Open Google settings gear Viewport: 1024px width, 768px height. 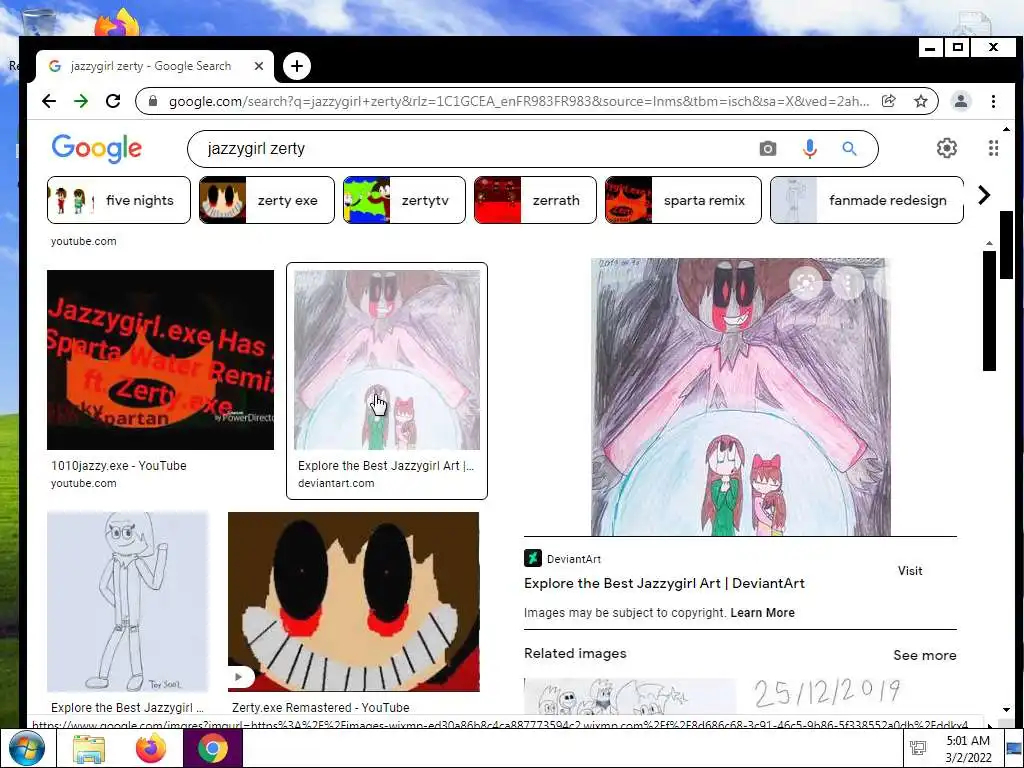pyautogui.click(x=946, y=148)
